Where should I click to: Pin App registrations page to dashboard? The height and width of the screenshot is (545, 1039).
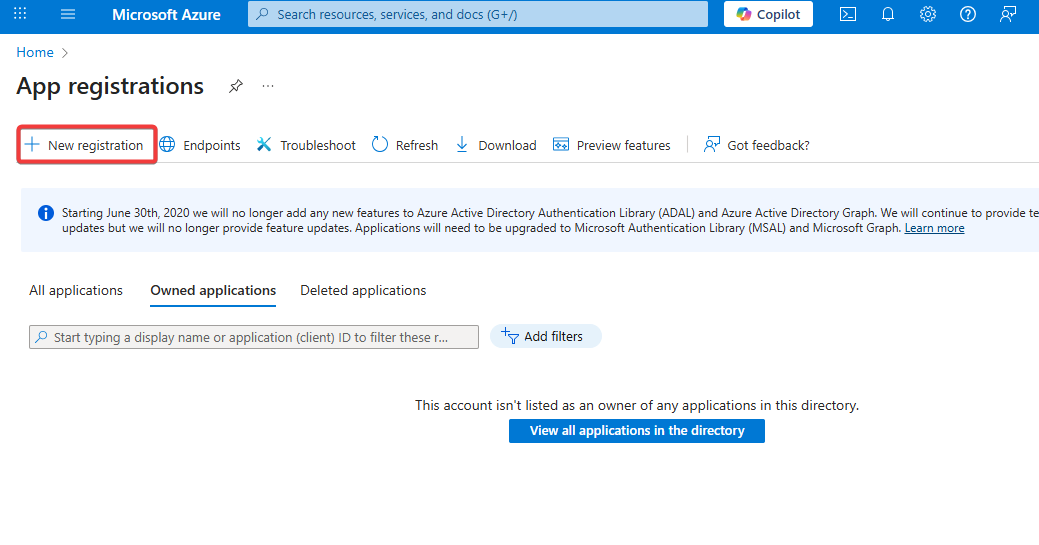point(235,86)
